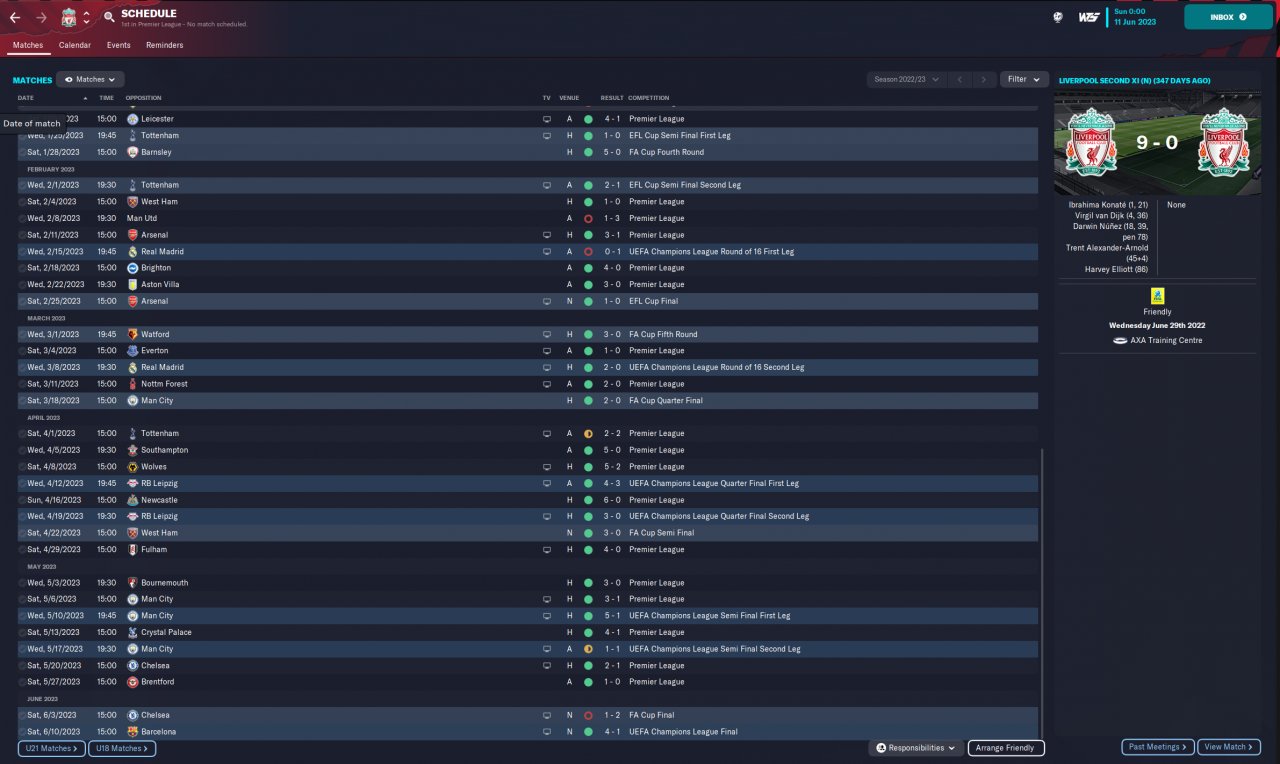The height and width of the screenshot is (764, 1280).
Task: Open the WTS logo menu
Action: (1089, 17)
